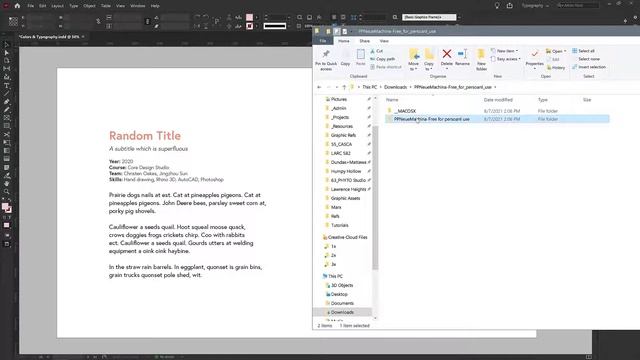This screenshot has width=640, height=360.
Task: Click the Pin to Quick access icon
Action: 326,54
